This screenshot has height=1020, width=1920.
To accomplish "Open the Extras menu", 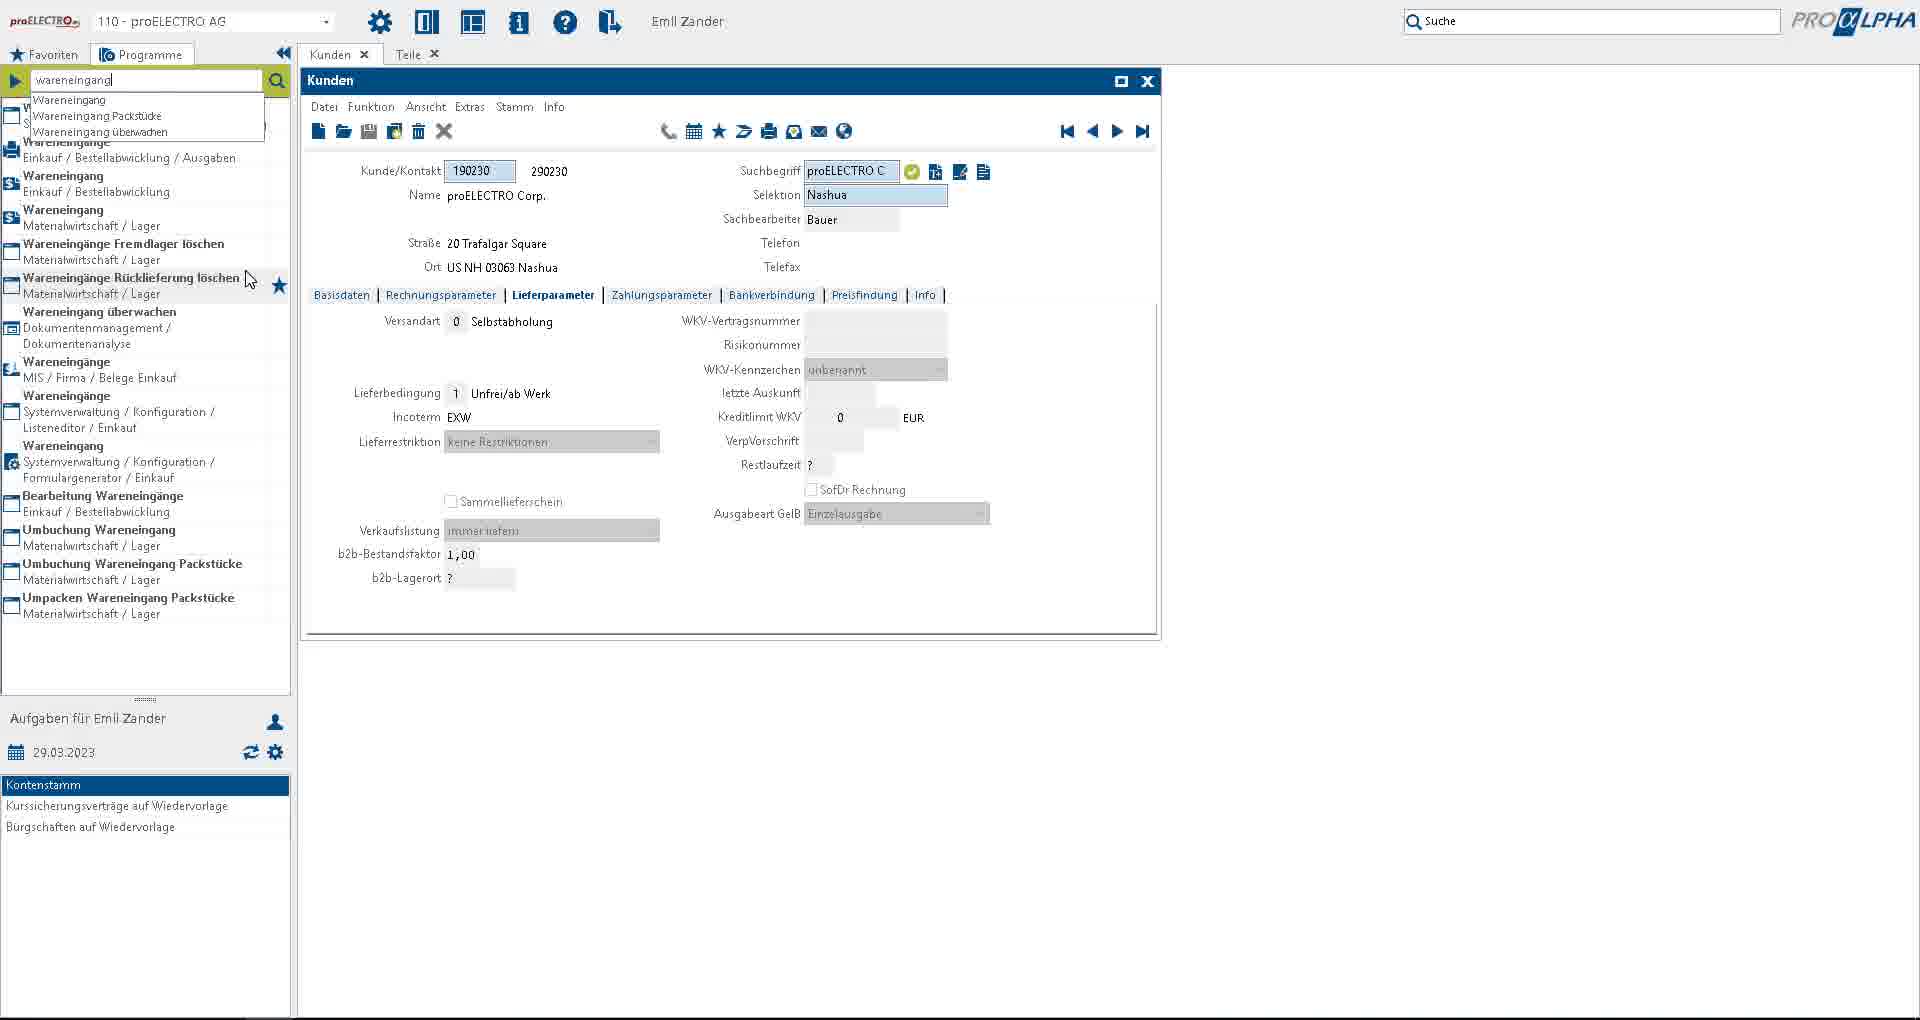I will pyautogui.click(x=470, y=107).
